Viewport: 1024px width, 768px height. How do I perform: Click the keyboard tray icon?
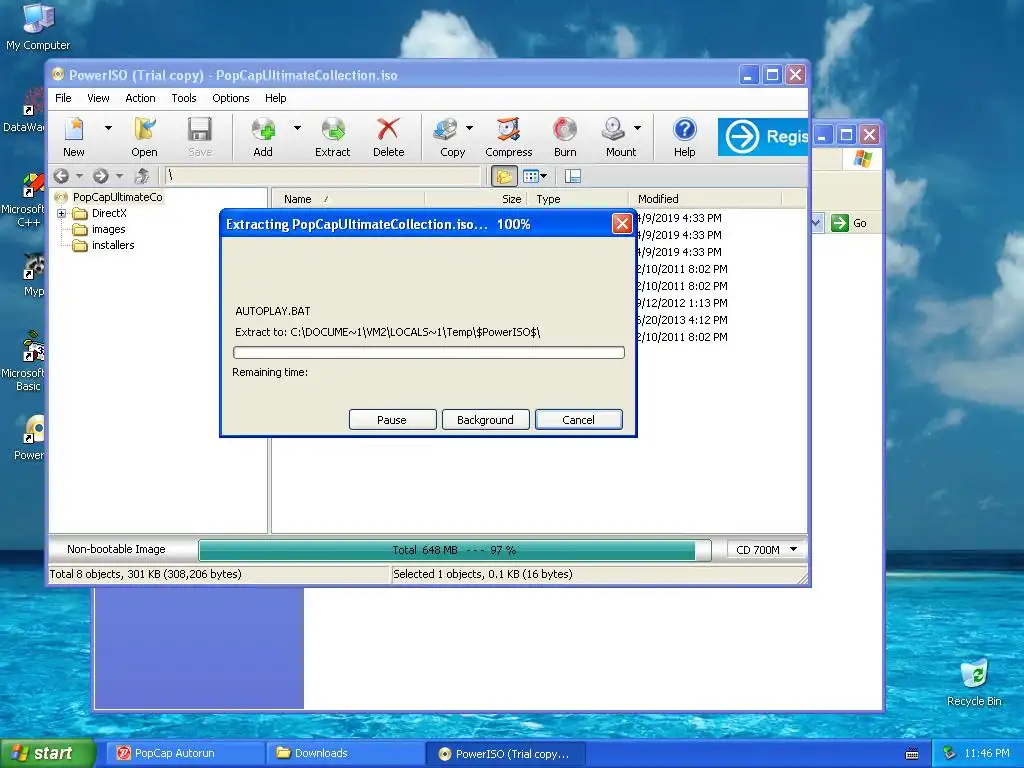click(912, 754)
